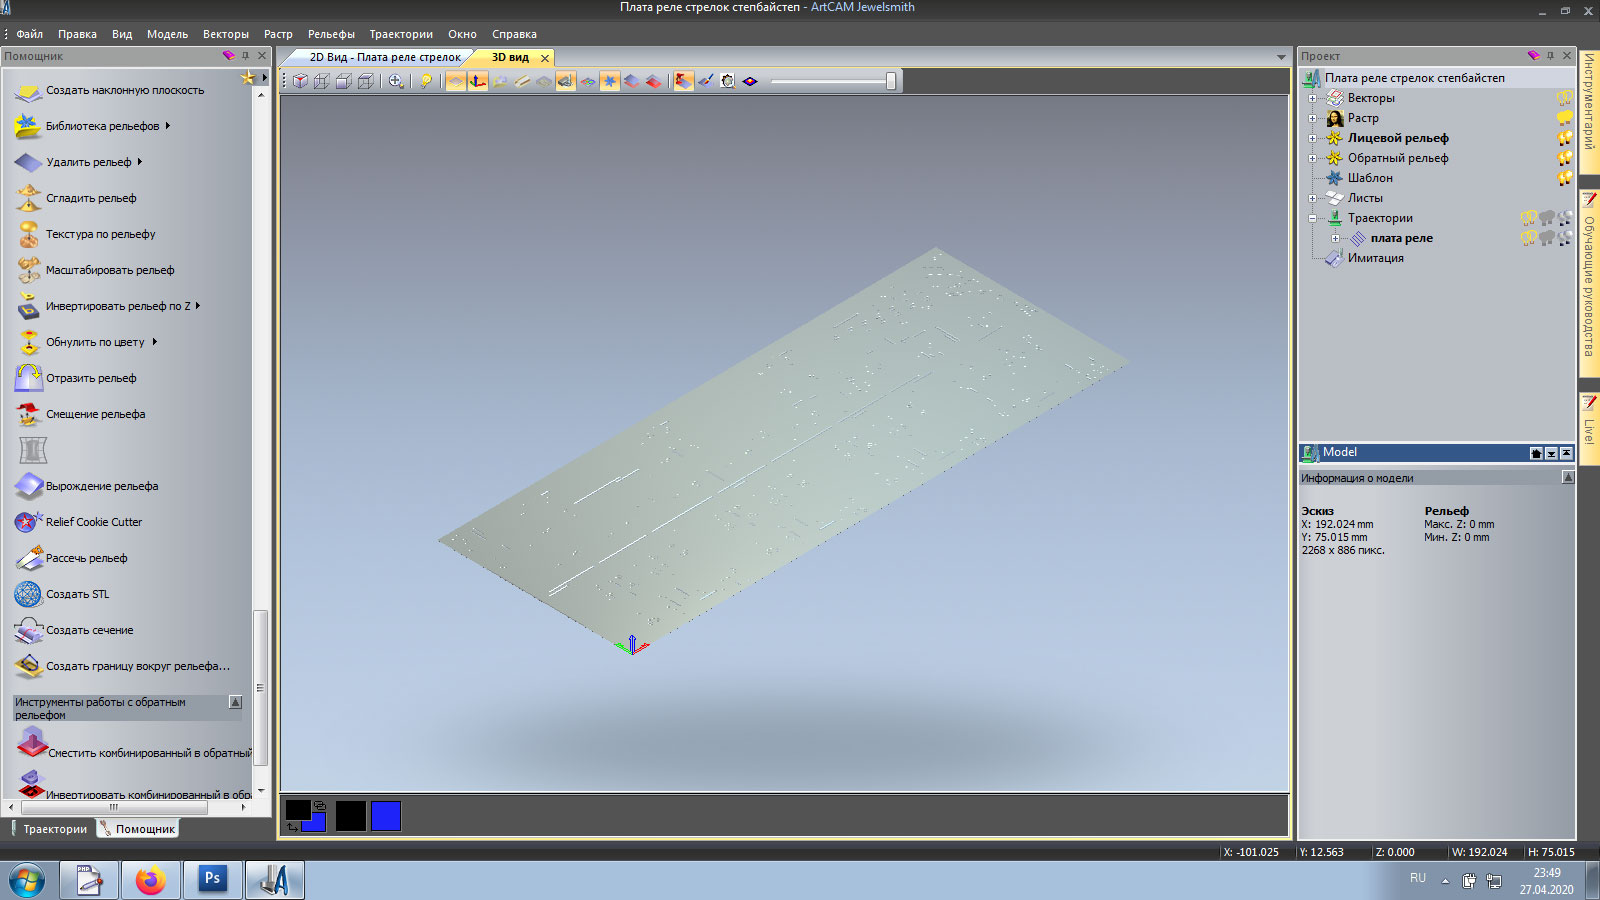The width and height of the screenshot is (1600, 900).
Task: Click the Texture relief icon
Action: tap(29, 234)
